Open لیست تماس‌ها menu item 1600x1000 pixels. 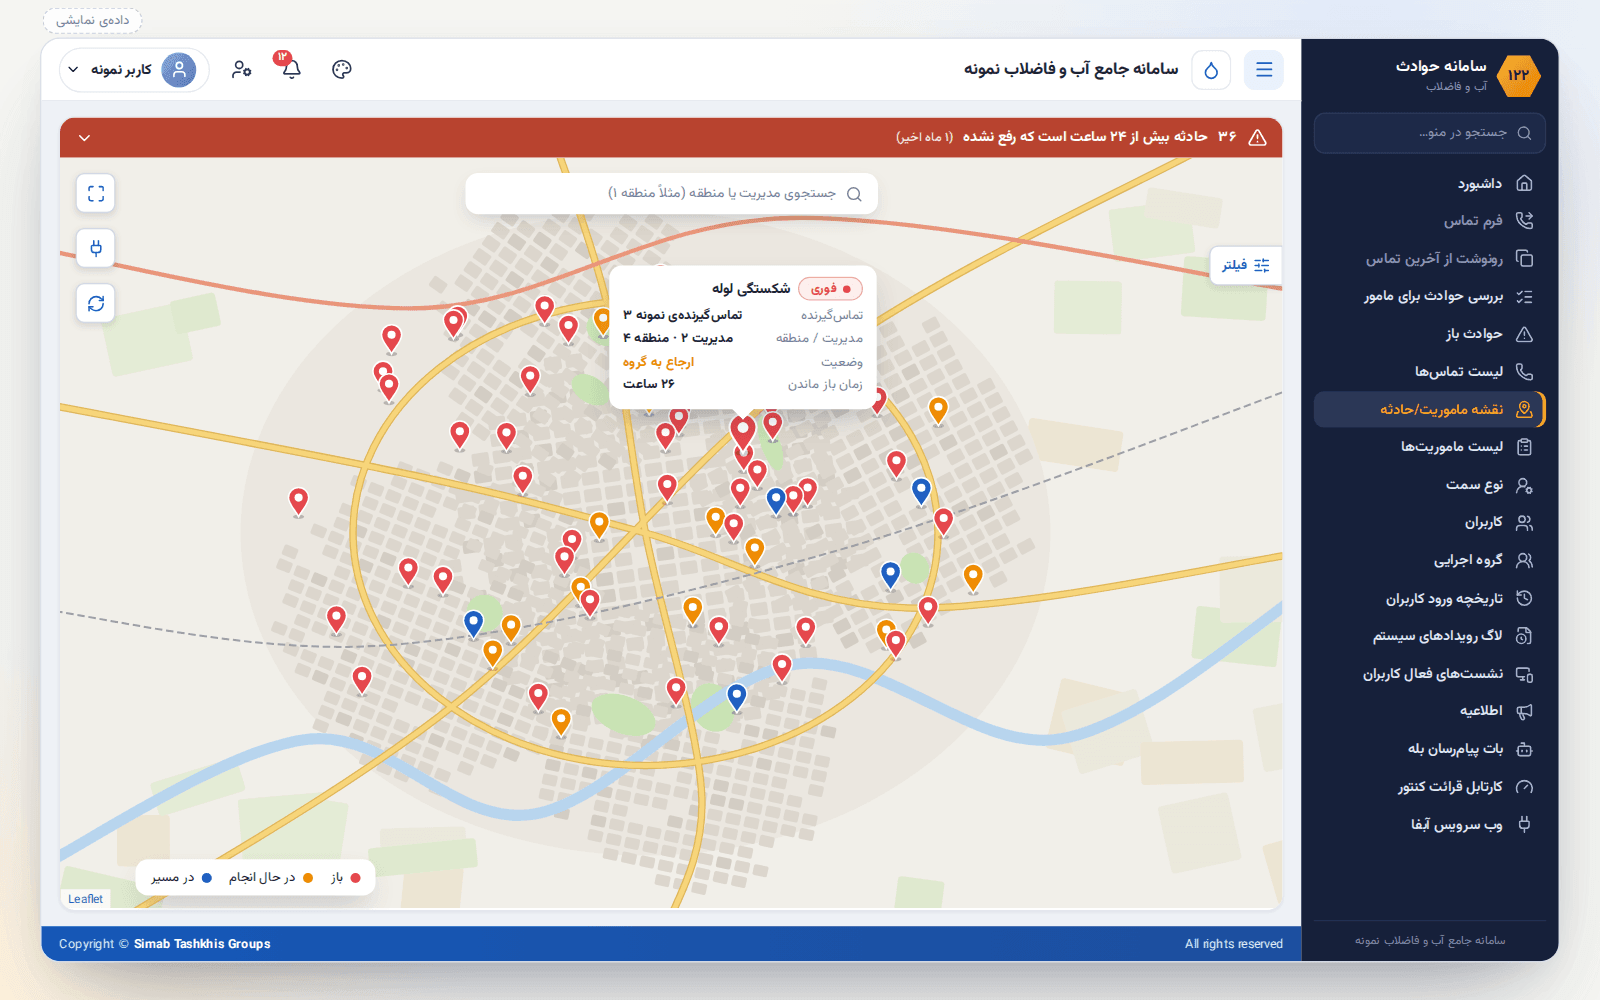(x=1429, y=372)
